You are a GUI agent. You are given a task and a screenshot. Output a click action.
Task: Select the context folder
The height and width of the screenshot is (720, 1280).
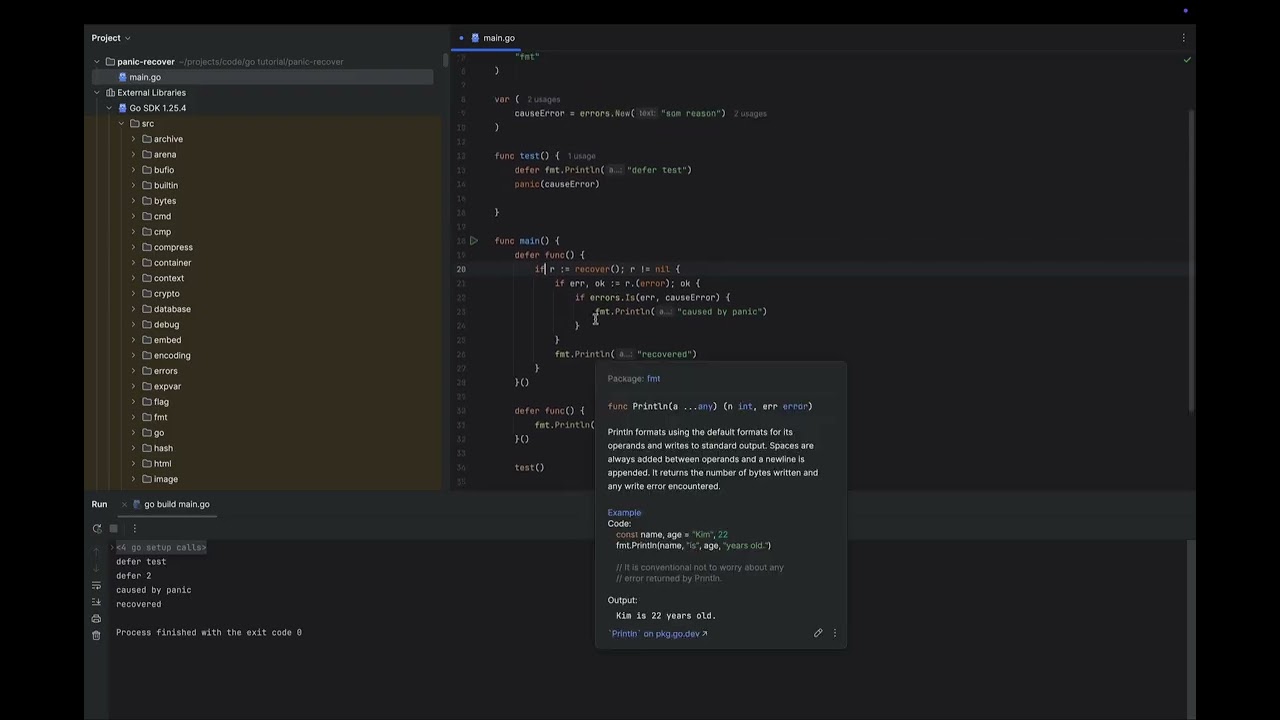pos(169,279)
